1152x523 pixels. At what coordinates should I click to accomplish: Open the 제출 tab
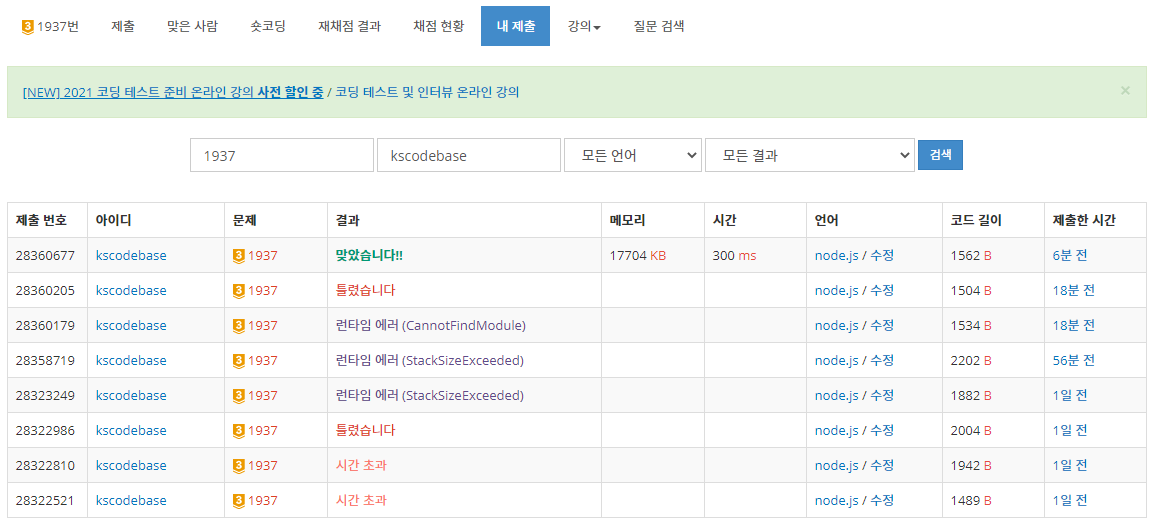tap(123, 27)
